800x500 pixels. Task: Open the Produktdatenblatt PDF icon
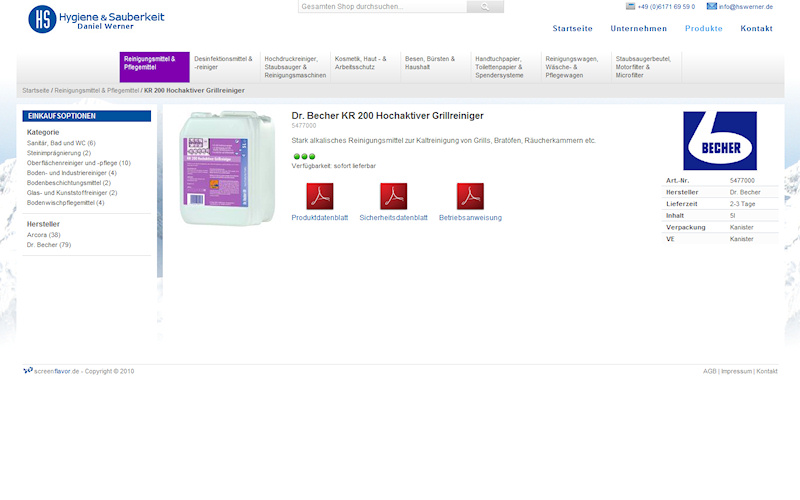[320, 196]
